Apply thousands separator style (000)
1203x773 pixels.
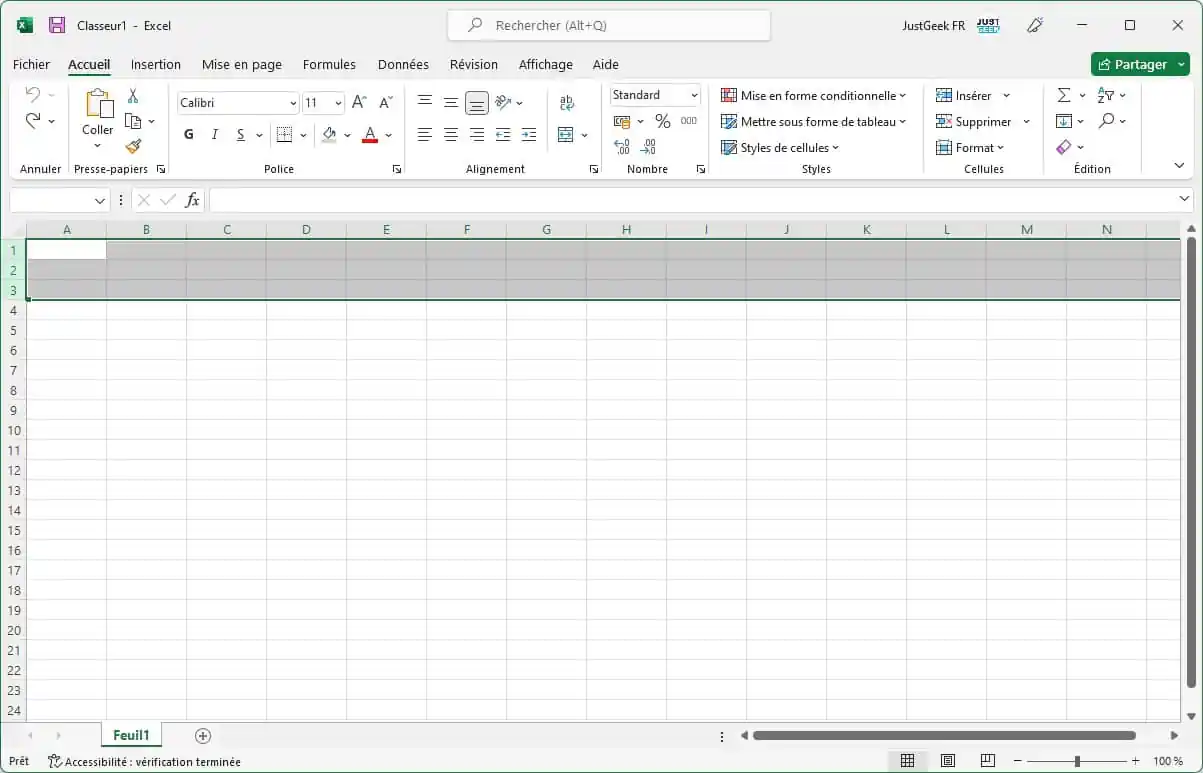(x=689, y=121)
